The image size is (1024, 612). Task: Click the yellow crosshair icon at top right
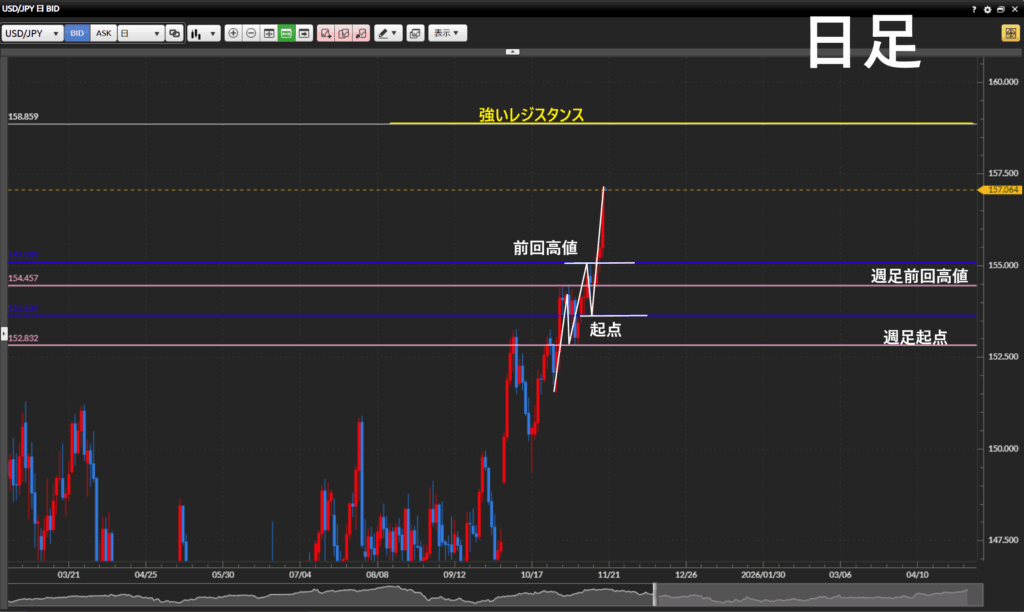(x=1010, y=33)
